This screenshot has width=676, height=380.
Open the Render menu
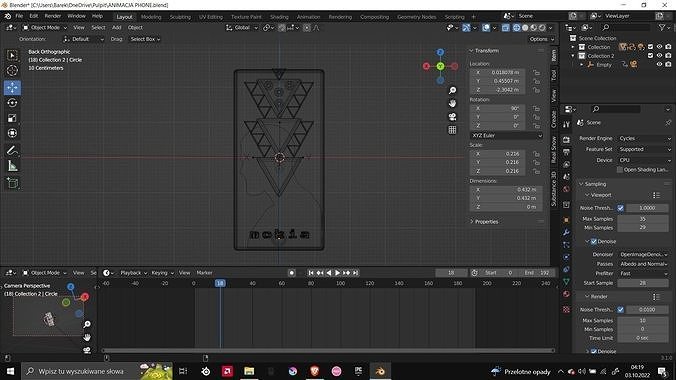(x=53, y=16)
